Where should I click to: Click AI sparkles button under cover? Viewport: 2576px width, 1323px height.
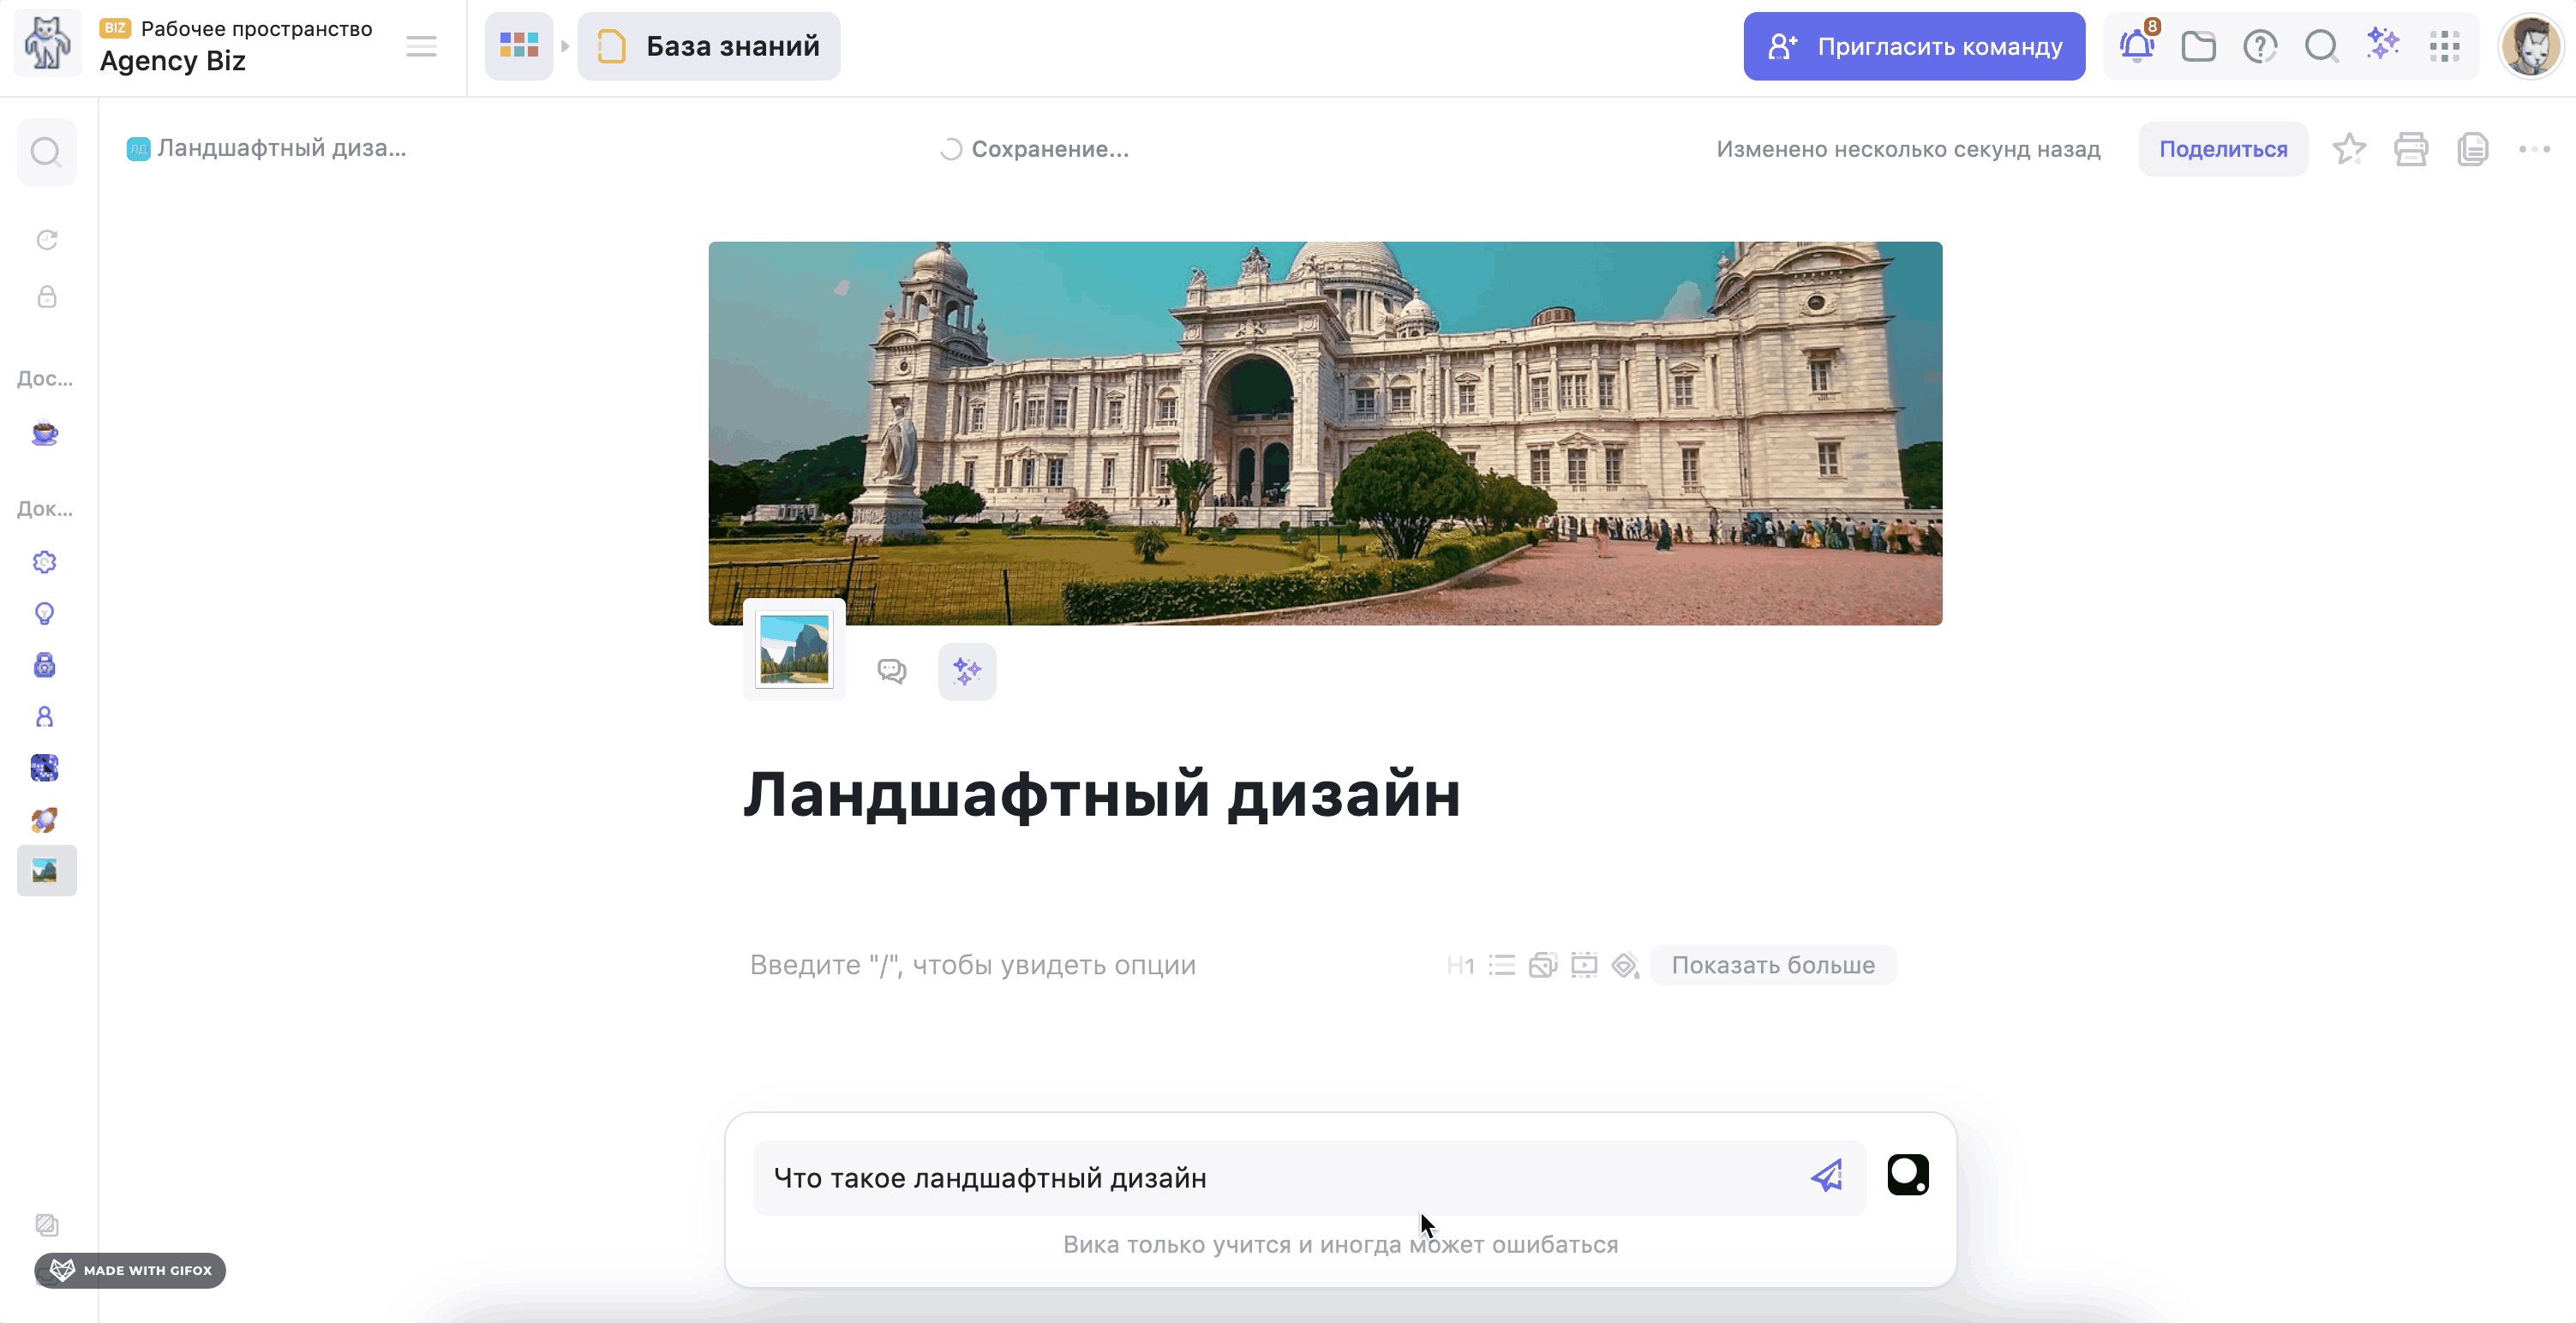[x=966, y=671]
